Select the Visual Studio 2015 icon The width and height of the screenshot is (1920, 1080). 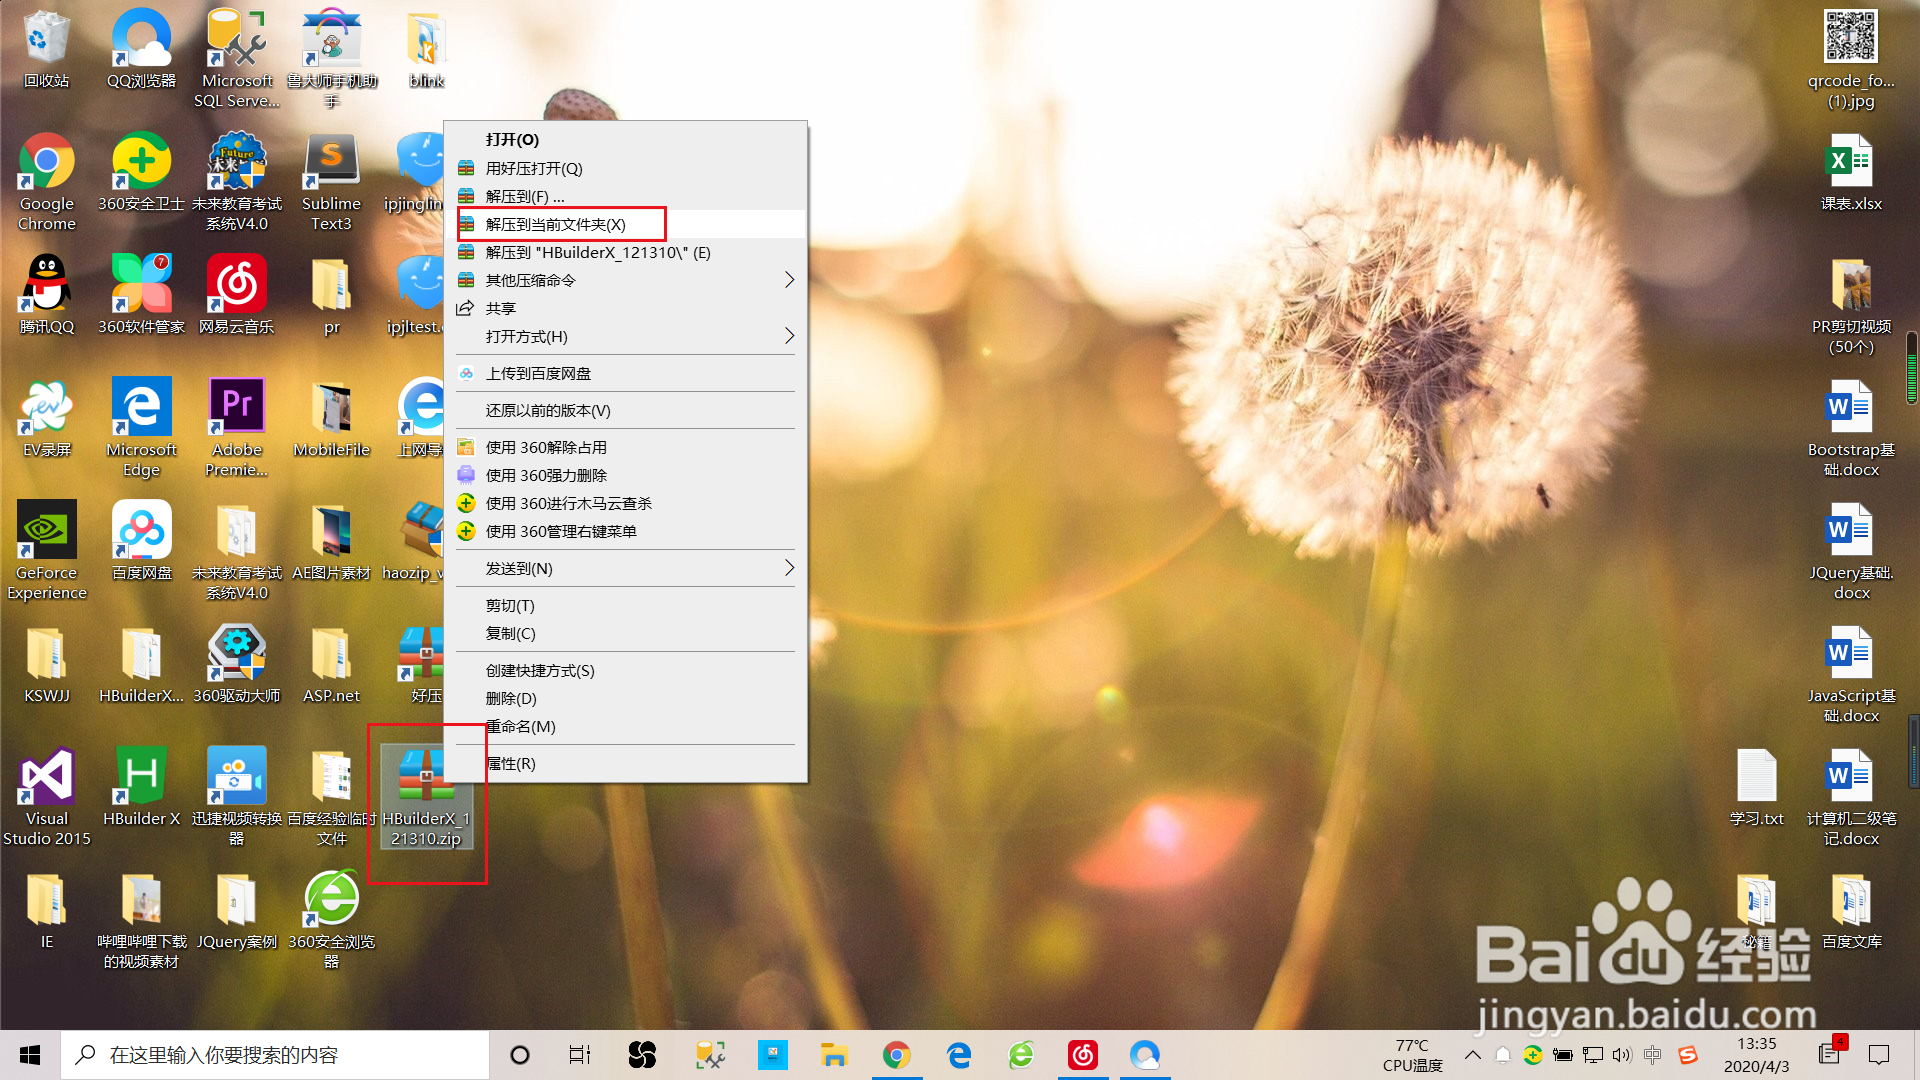pos(46,776)
